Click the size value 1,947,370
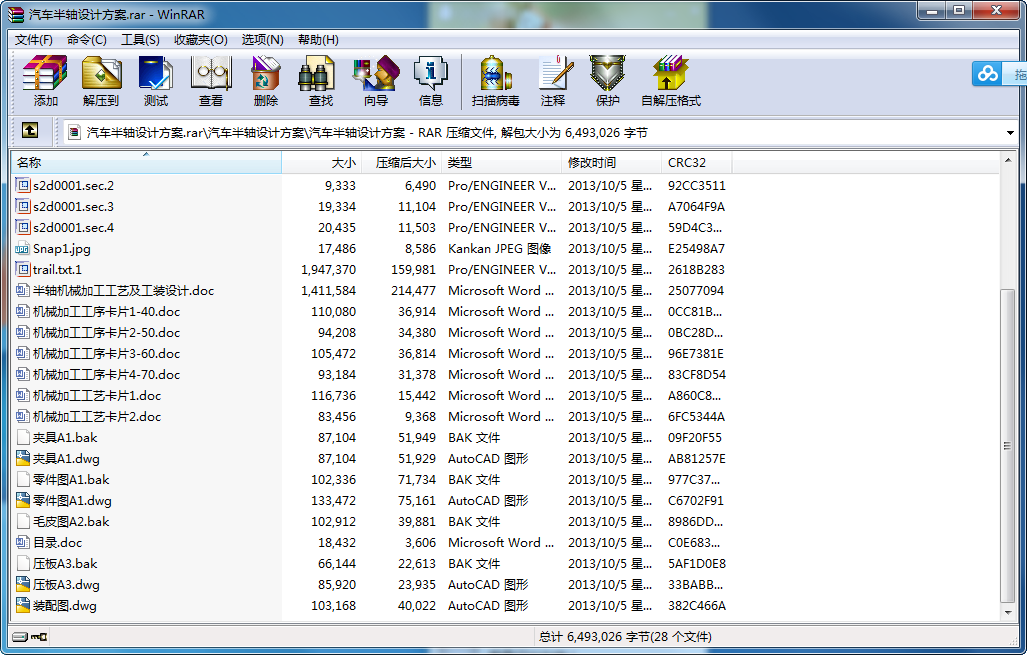Image resolution: width=1027 pixels, height=655 pixels. pyautogui.click(x=328, y=269)
